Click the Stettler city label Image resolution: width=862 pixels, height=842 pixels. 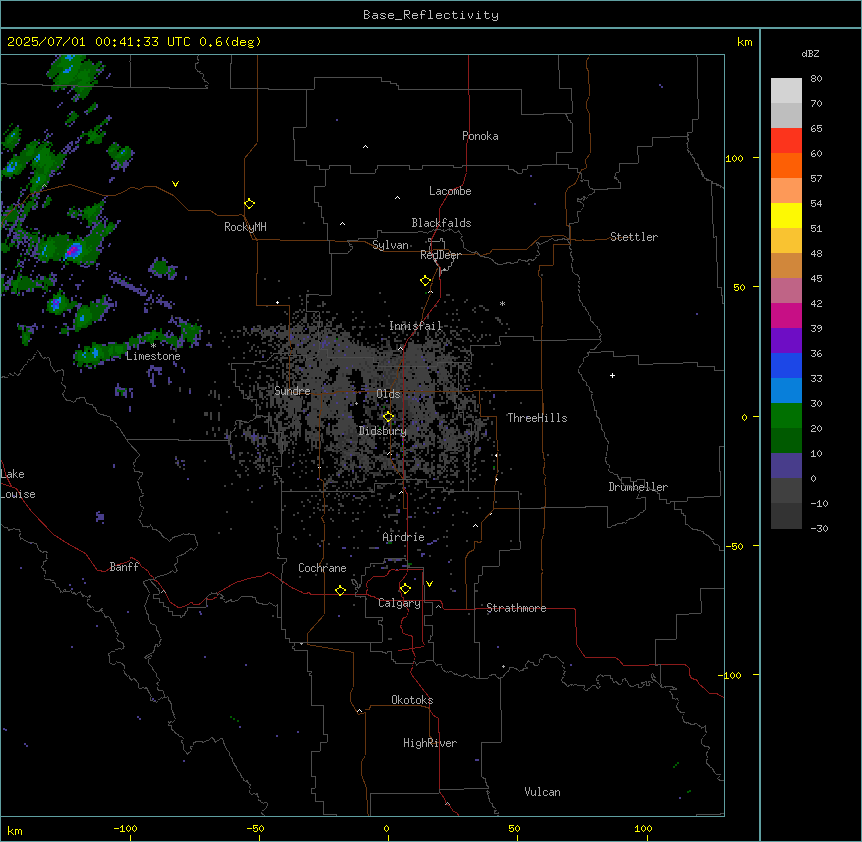point(634,237)
